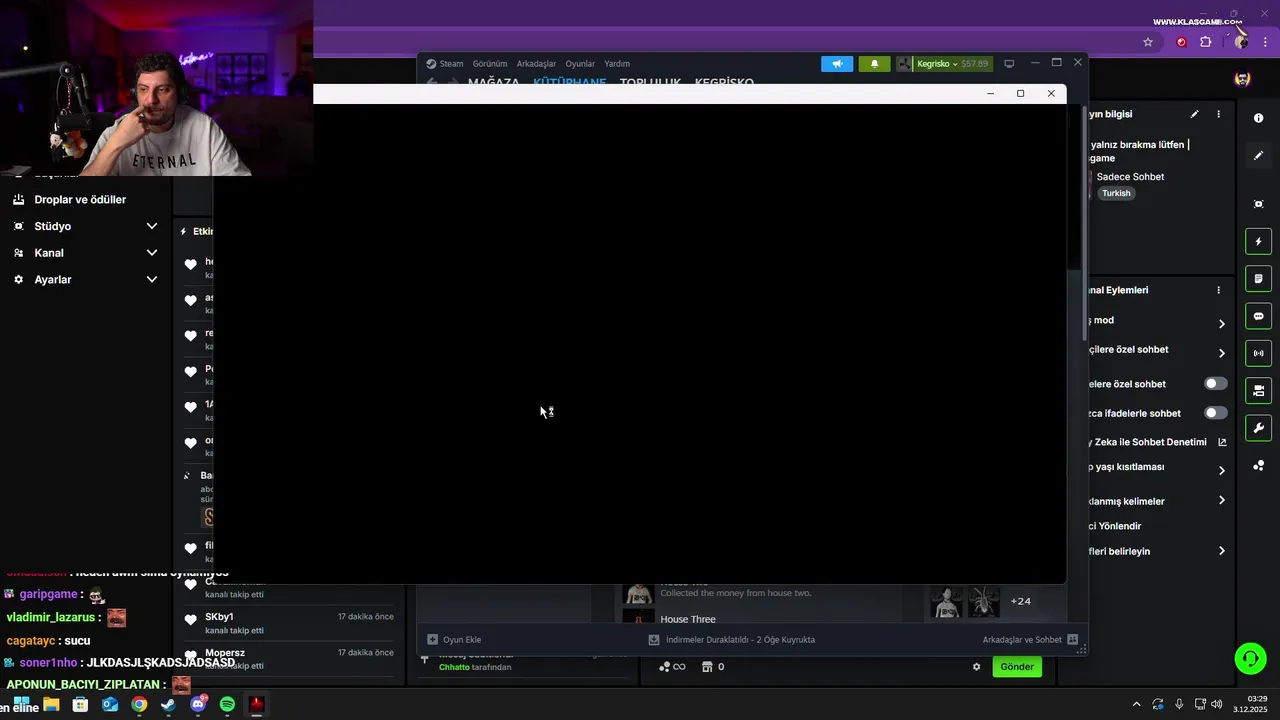Send chat message with Gönder button
Screen dimensions: 1280x720
pyautogui.click(x=1017, y=667)
